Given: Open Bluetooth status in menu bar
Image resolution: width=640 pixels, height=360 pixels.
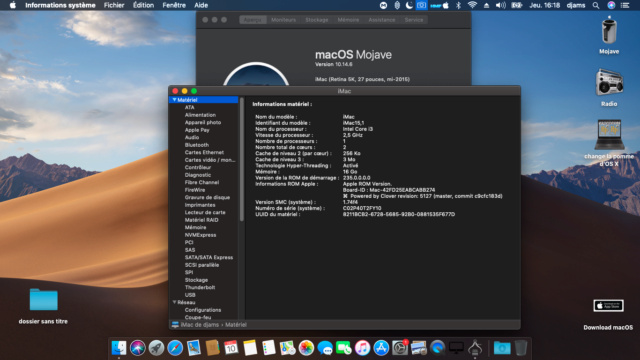Looking at the screenshot, I should coord(458,5).
